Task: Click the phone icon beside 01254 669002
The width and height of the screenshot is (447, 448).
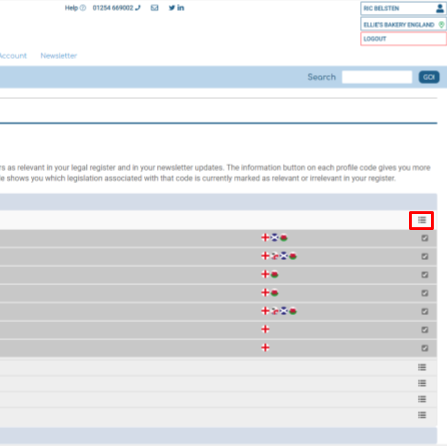Action: tap(138, 8)
